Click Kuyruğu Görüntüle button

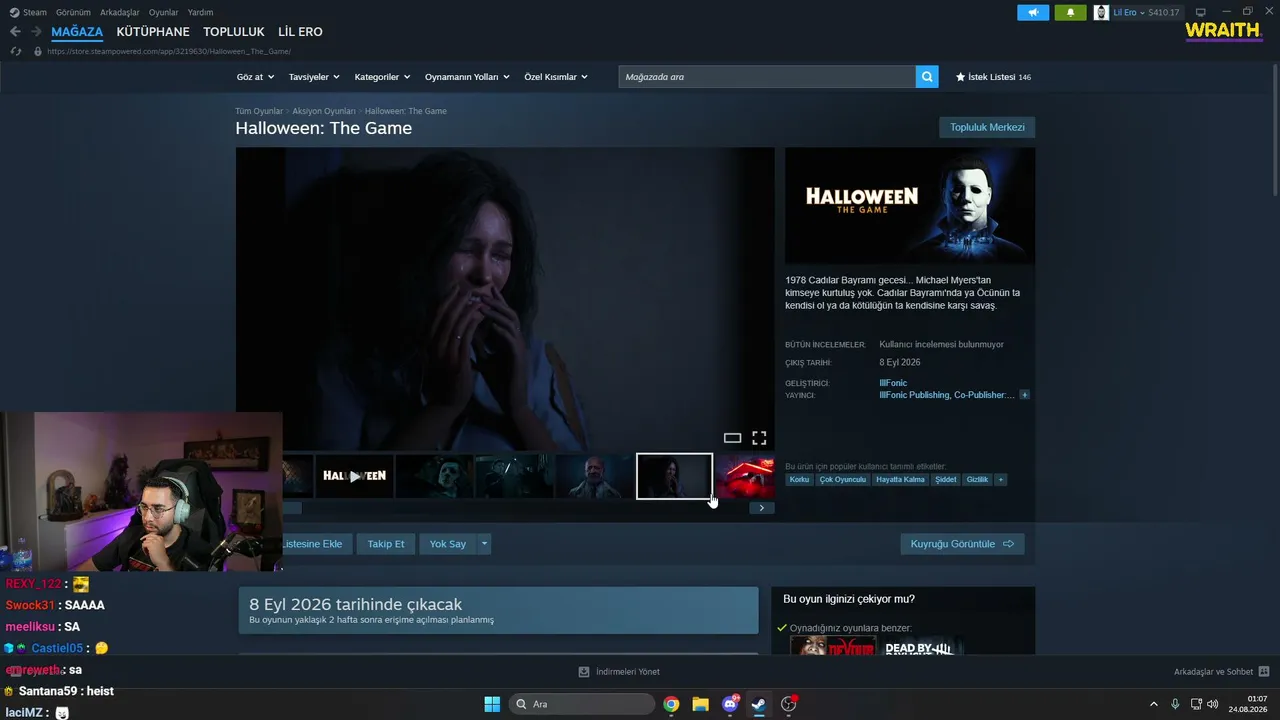[962, 544]
